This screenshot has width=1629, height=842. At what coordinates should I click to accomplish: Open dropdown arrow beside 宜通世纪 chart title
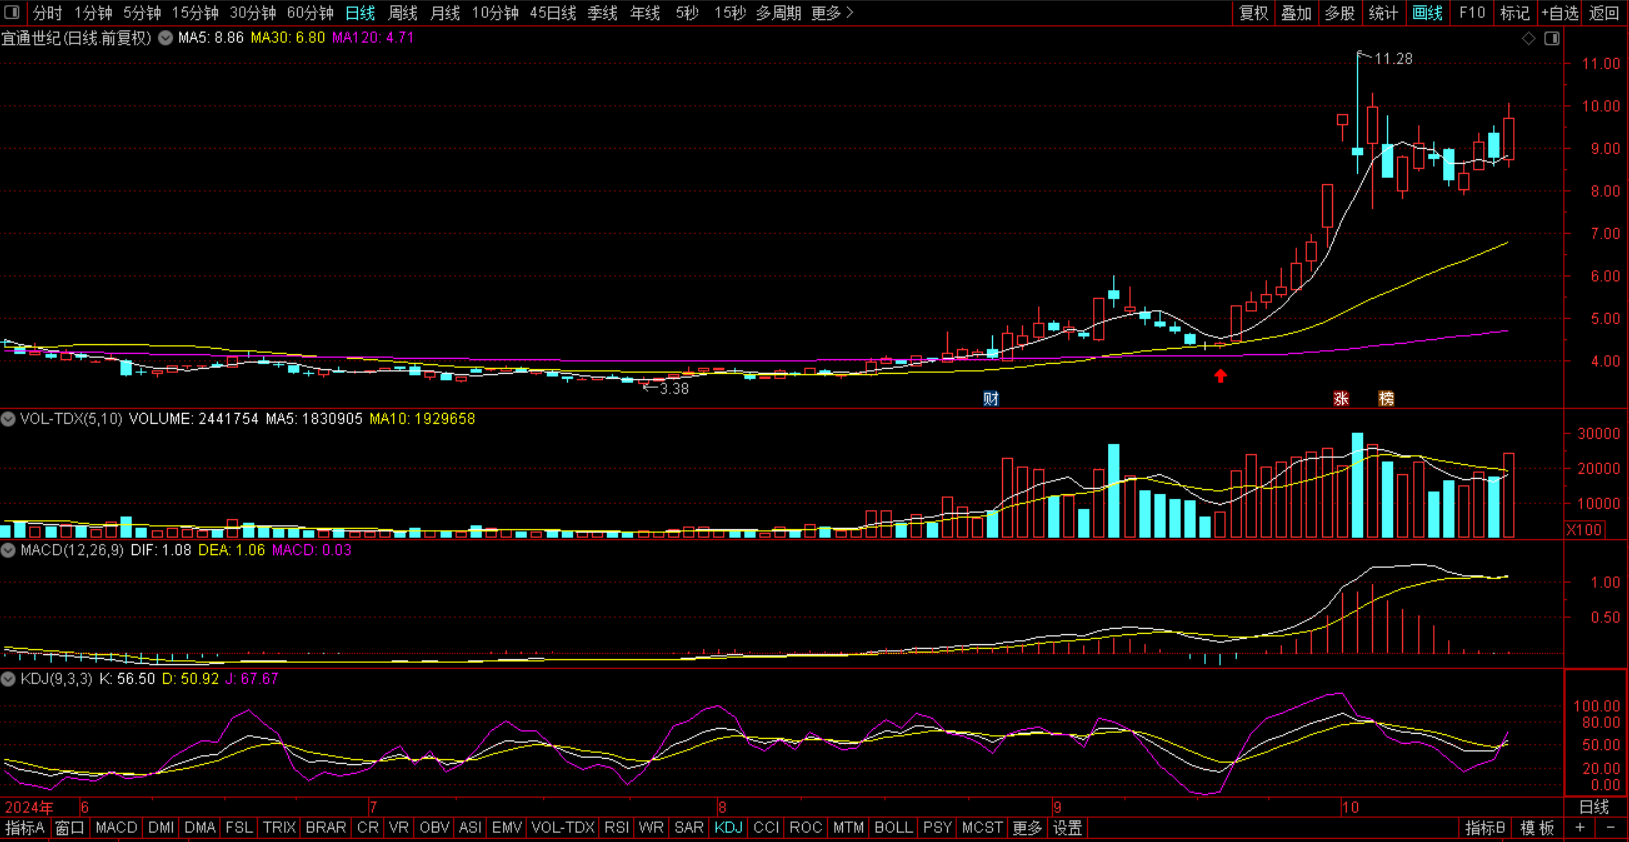point(165,38)
